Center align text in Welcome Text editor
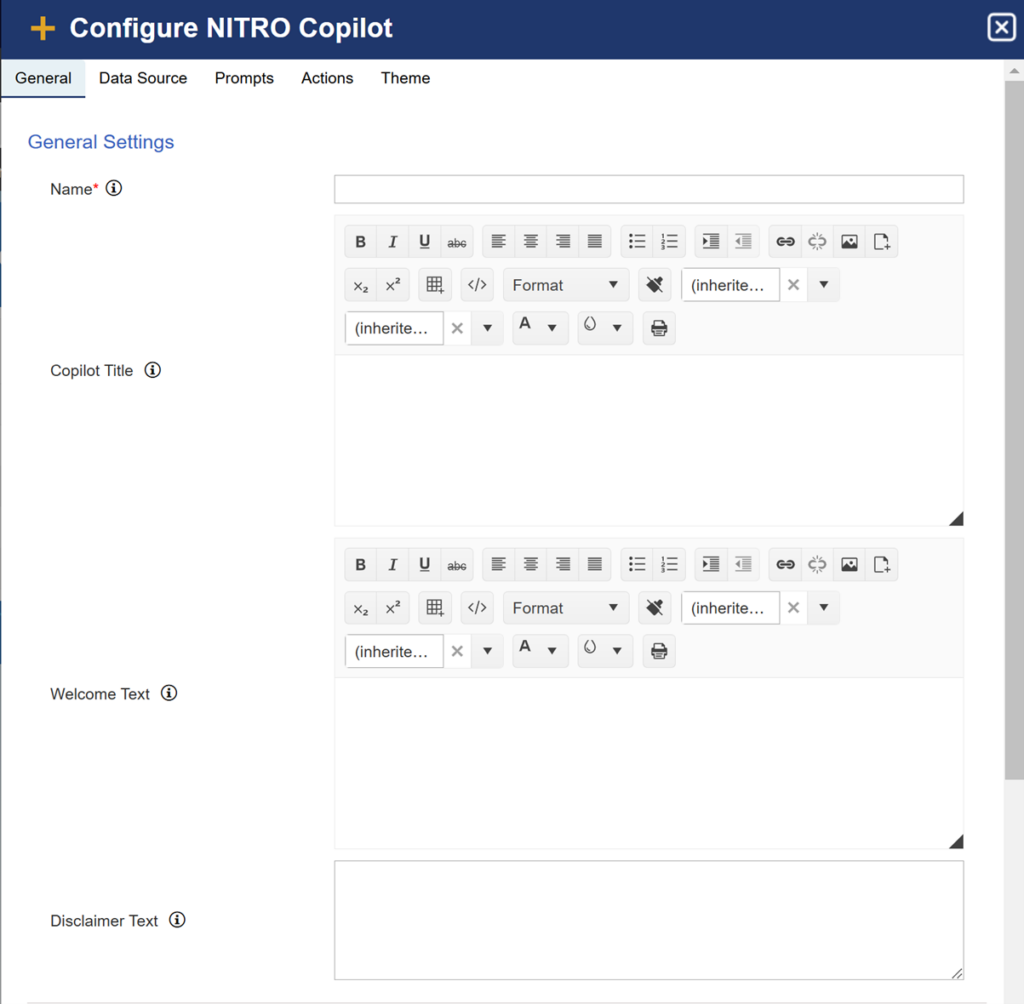The image size is (1024, 1004). 530,564
